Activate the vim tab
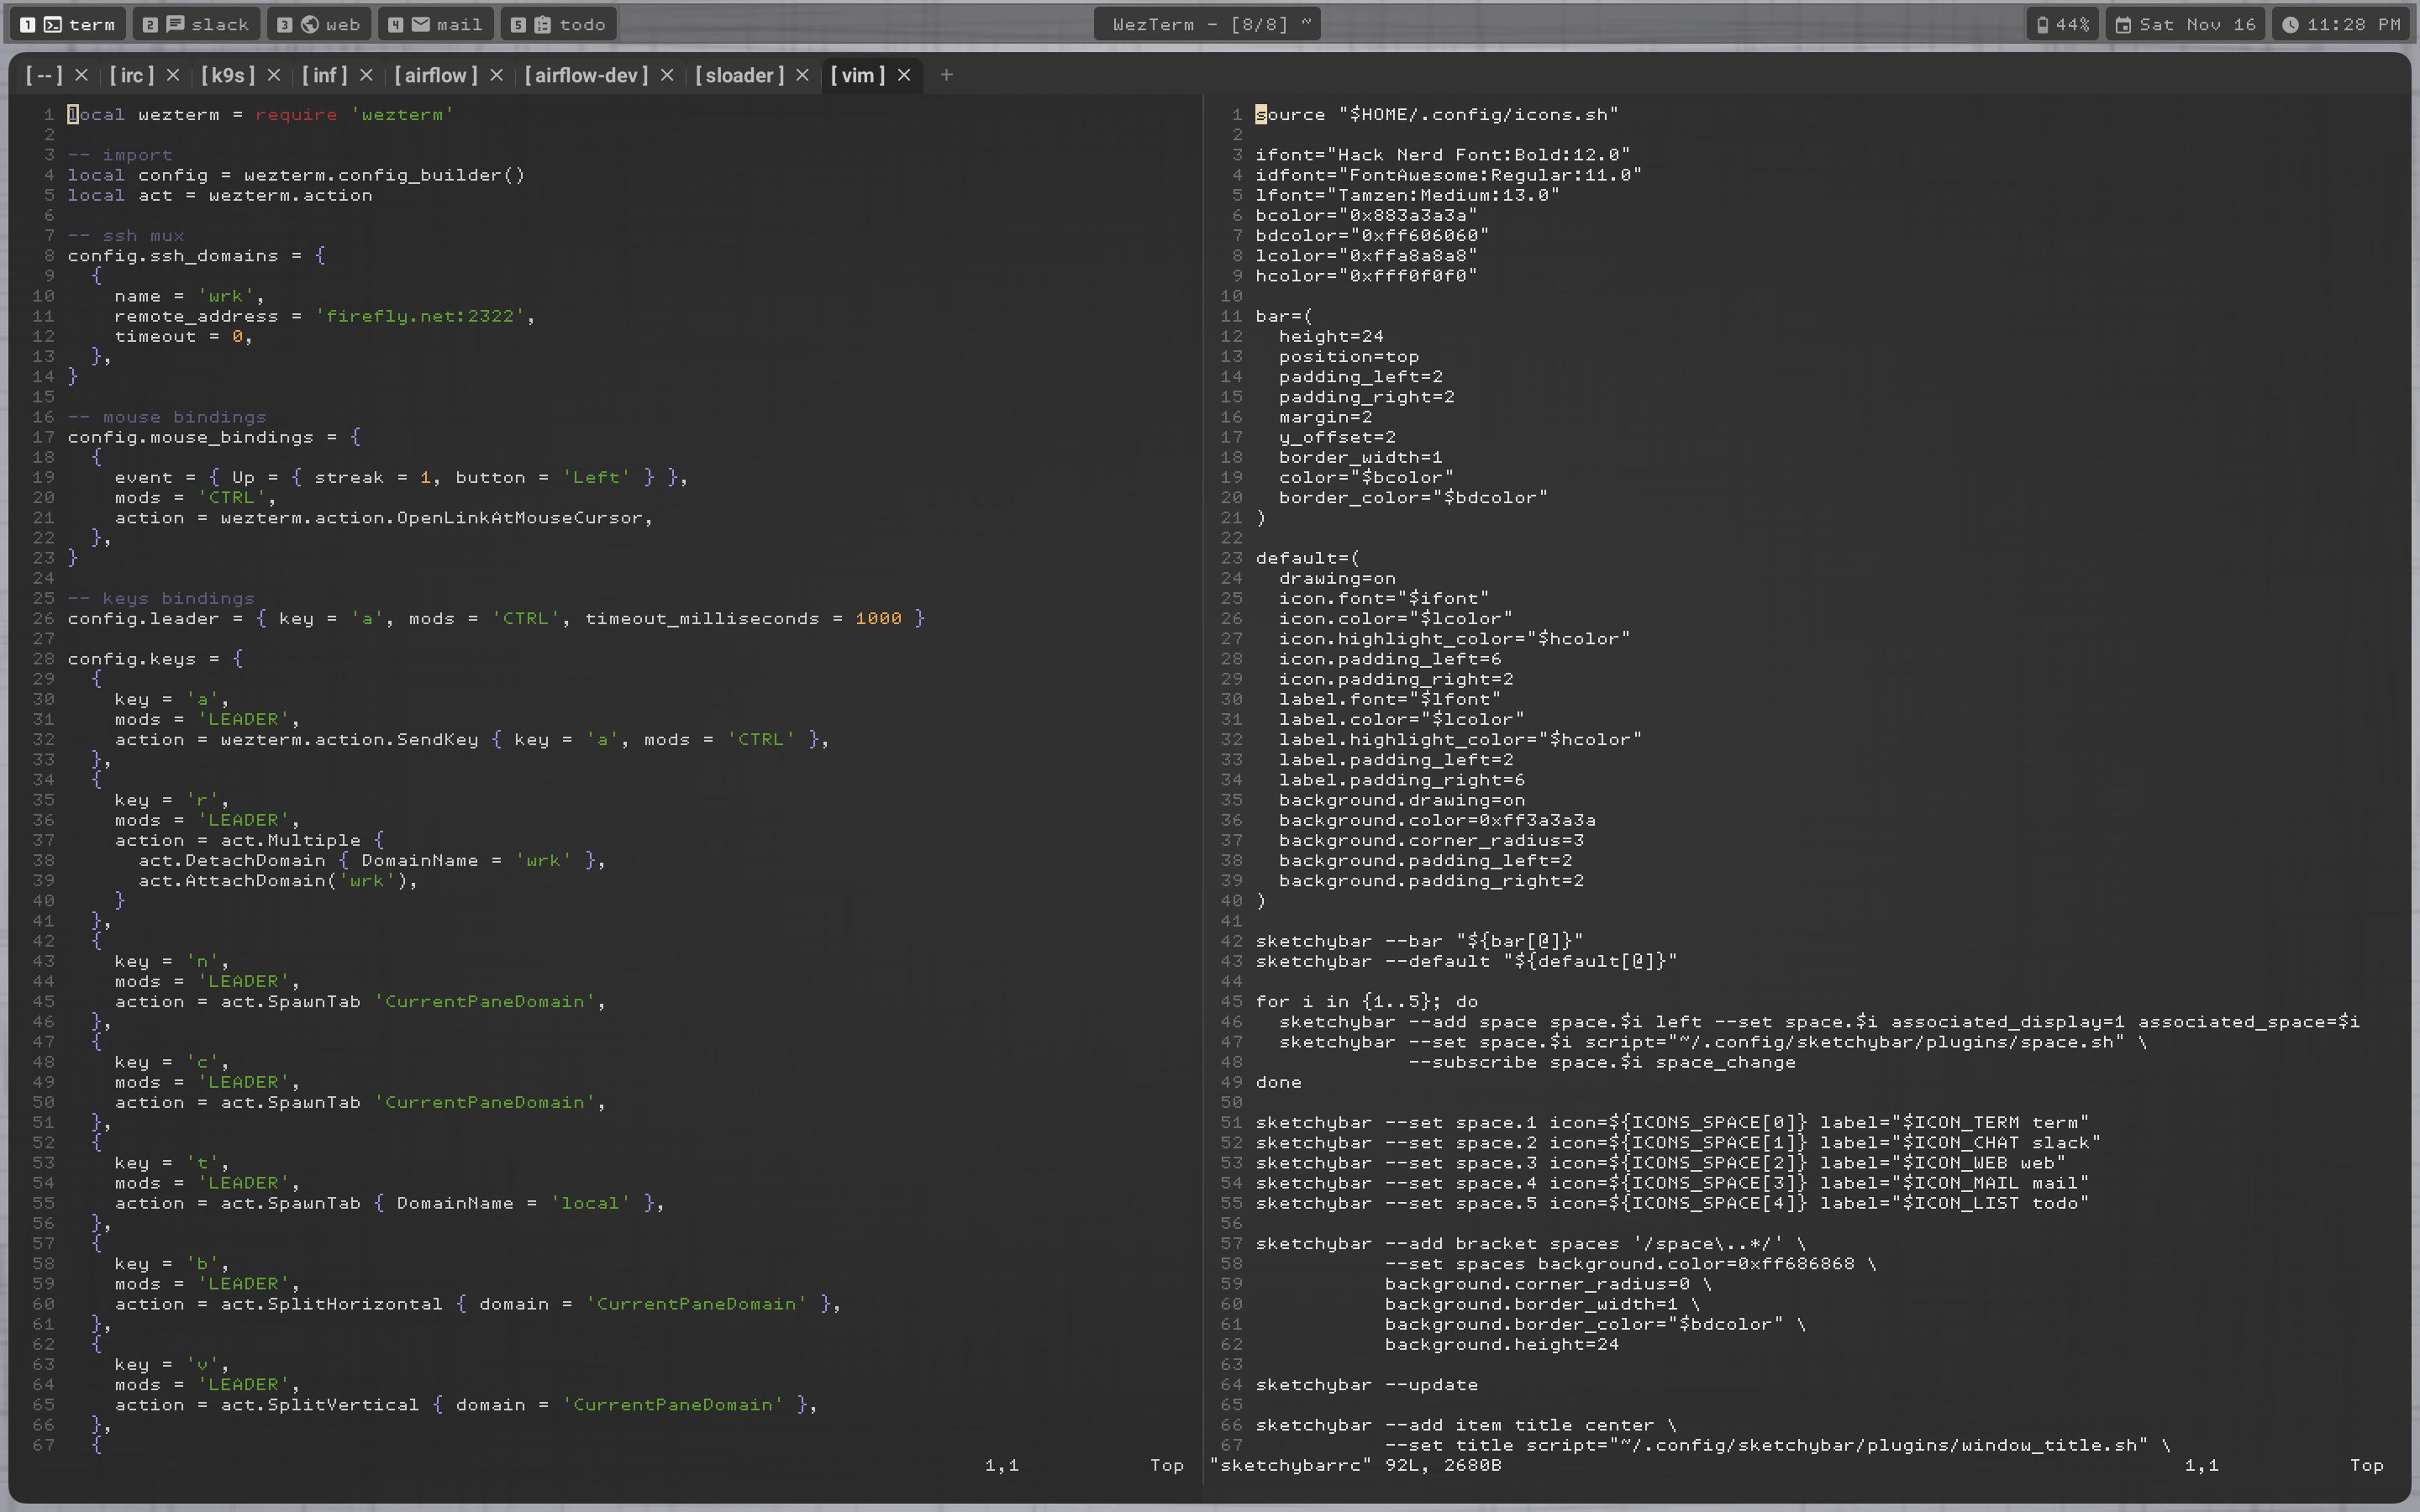This screenshot has height=1512, width=2420. click(857, 75)
